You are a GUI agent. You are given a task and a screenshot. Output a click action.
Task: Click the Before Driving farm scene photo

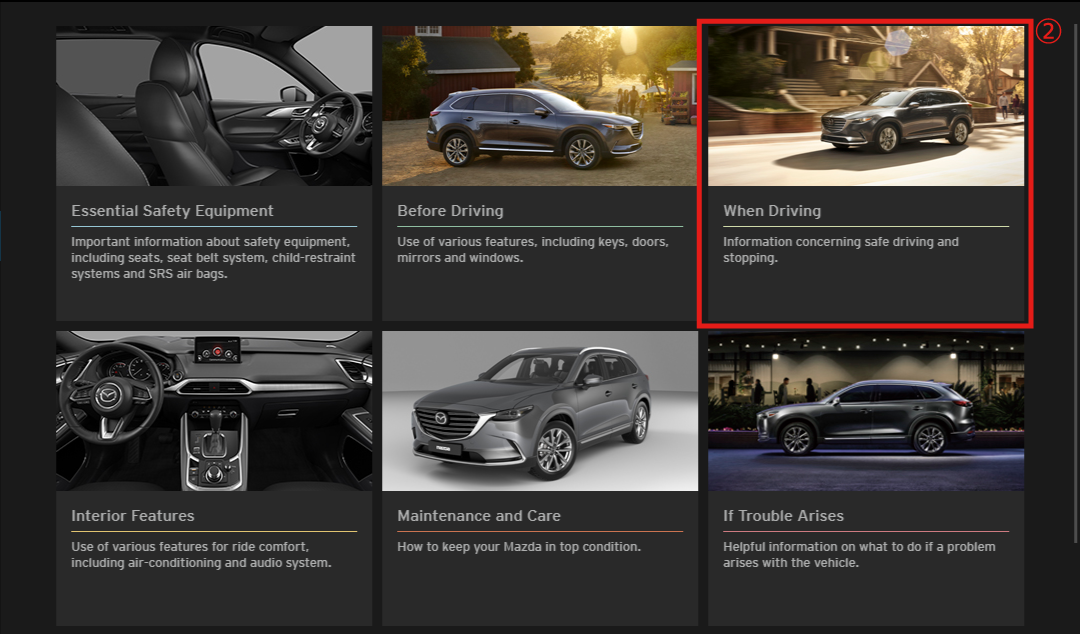coord(540,106)
